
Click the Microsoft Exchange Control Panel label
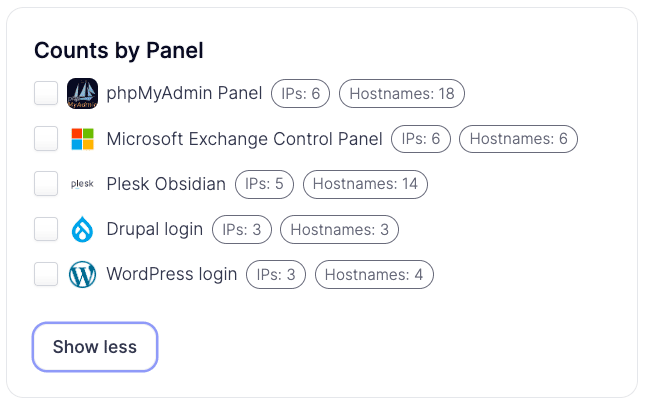244,139
